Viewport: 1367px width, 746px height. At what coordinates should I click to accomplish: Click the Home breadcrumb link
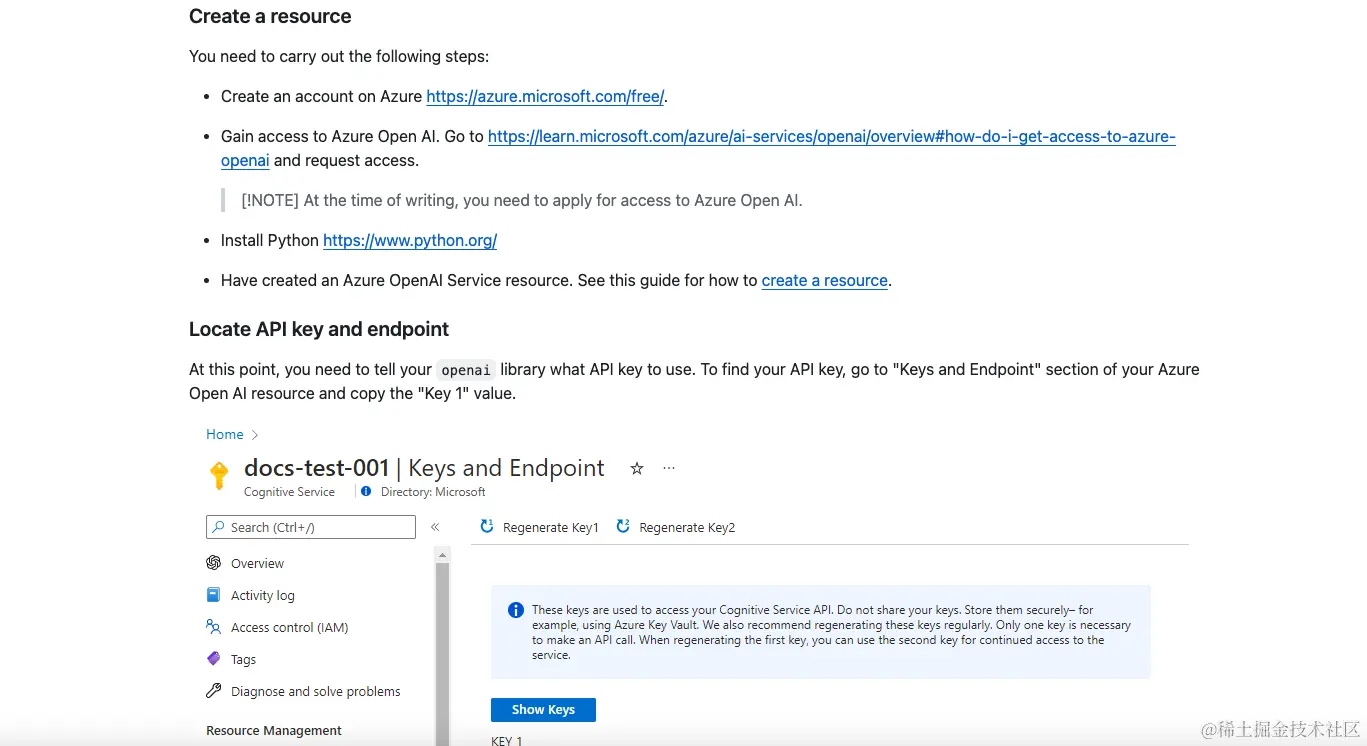pyautogui.click(x=225, y=434)
